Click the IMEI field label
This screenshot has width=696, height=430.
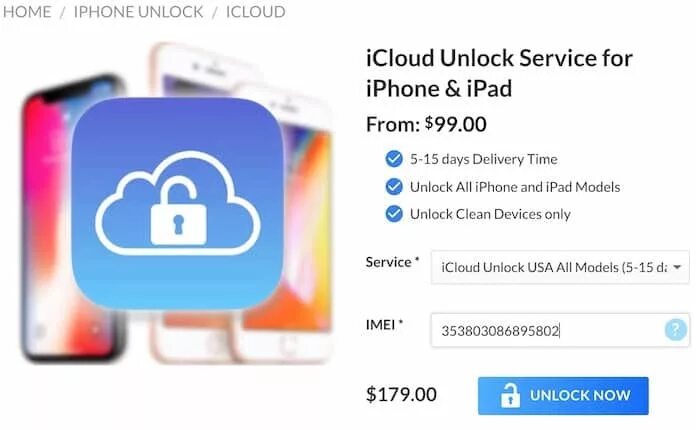click(384, 324)
